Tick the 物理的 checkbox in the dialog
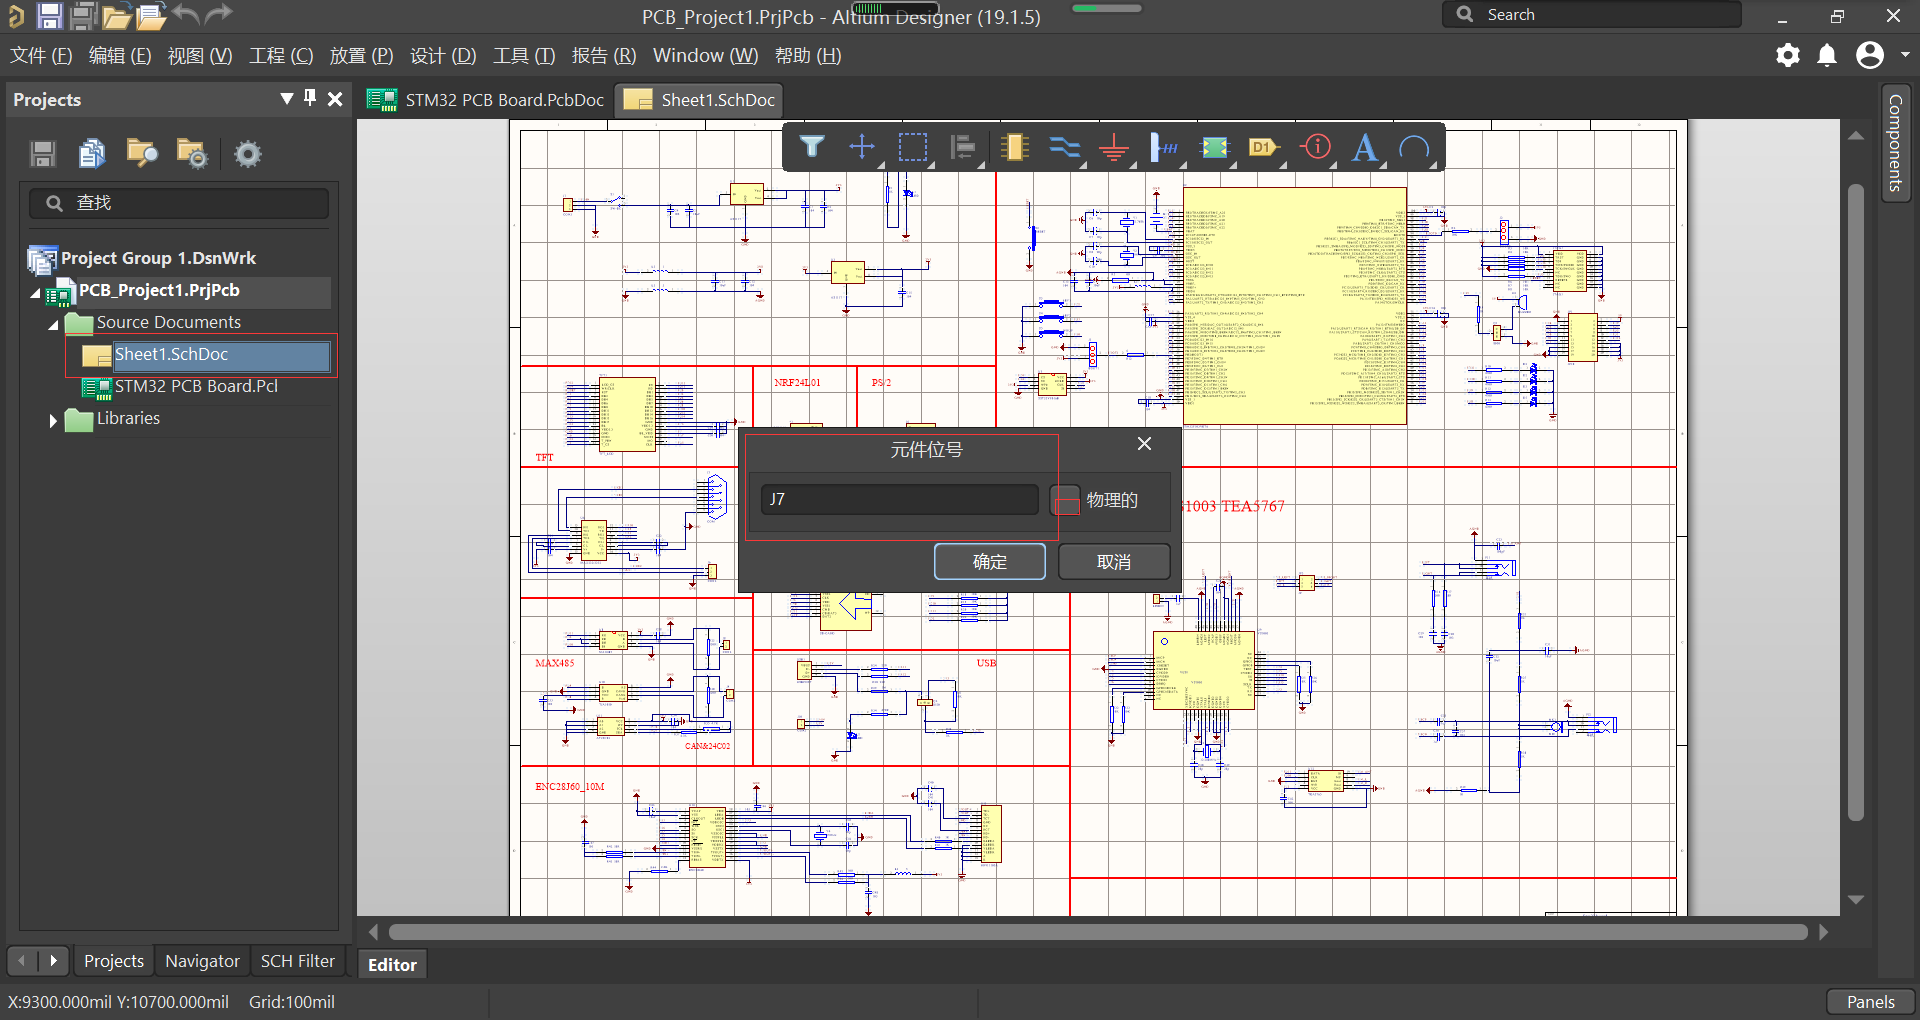Viewport: 1920px width, 1020px height. pyautogui.click(x=1066, y=500)
